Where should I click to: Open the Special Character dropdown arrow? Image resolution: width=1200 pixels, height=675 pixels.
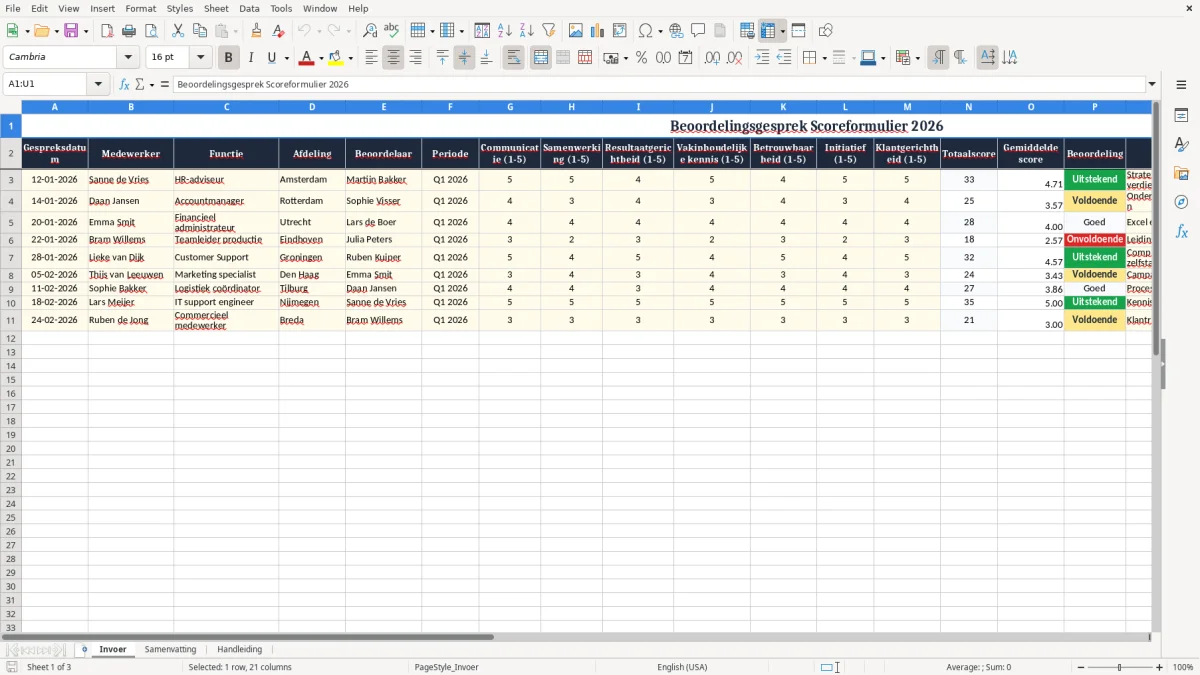pyautogui.click(x=660, y=31)
